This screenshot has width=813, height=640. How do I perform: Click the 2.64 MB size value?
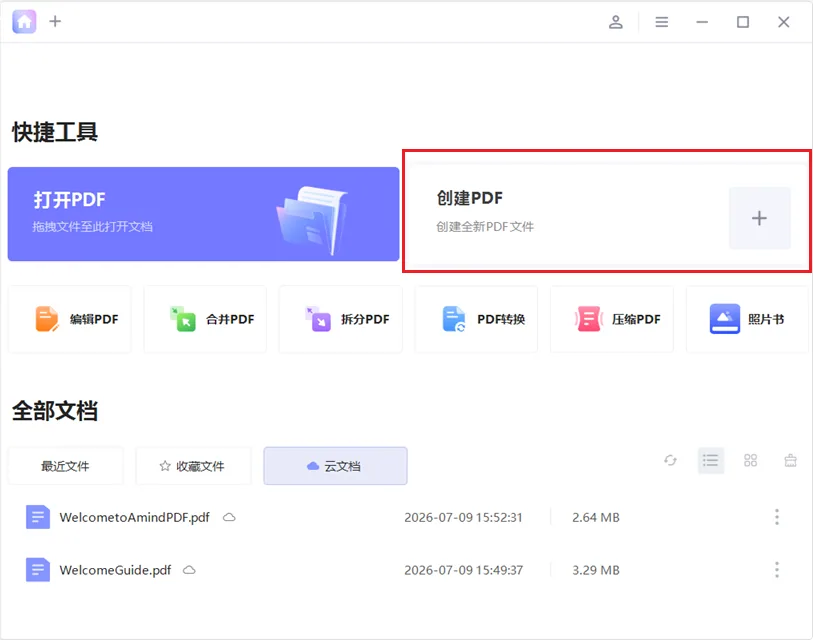[x=596, y=518]
